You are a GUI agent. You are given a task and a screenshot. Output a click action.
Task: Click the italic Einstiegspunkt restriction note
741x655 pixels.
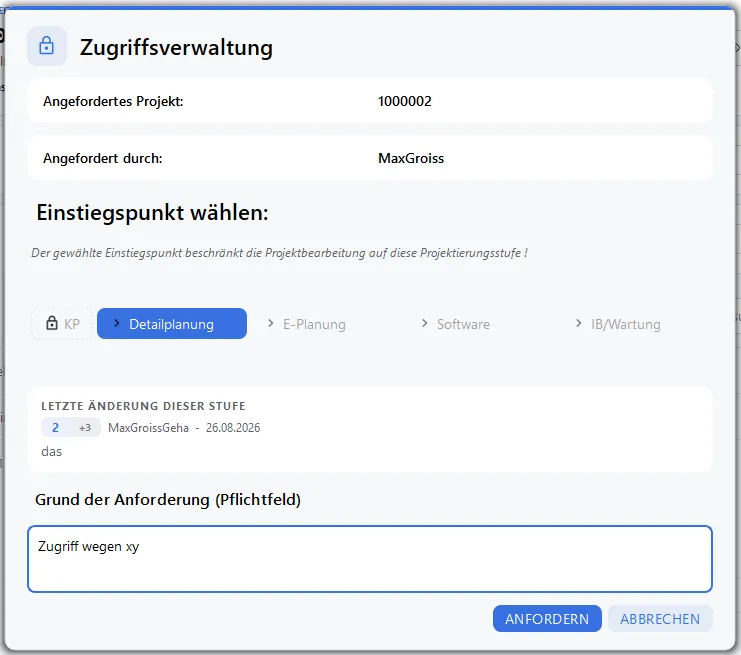[279, 253]
